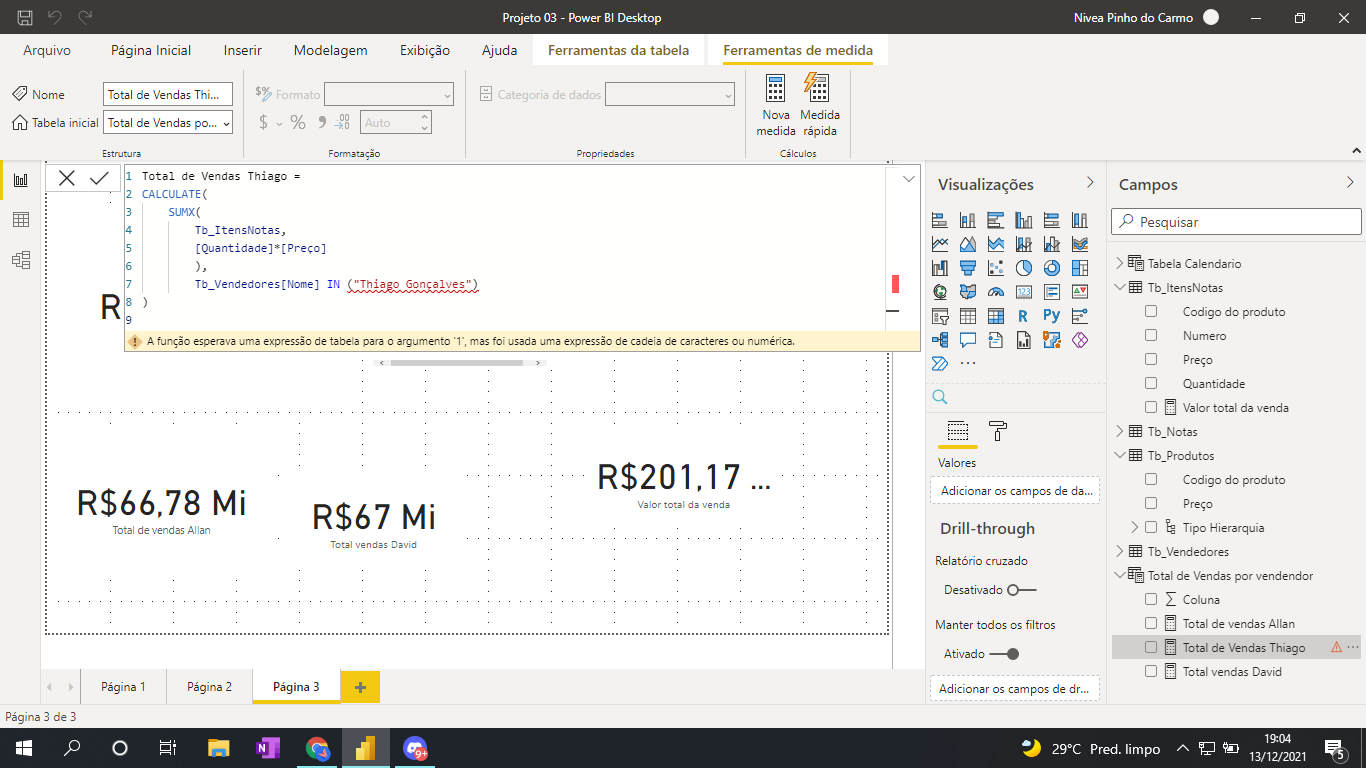Check the Numero field checkbox

pyautogui.click(x=1151, y=336)
